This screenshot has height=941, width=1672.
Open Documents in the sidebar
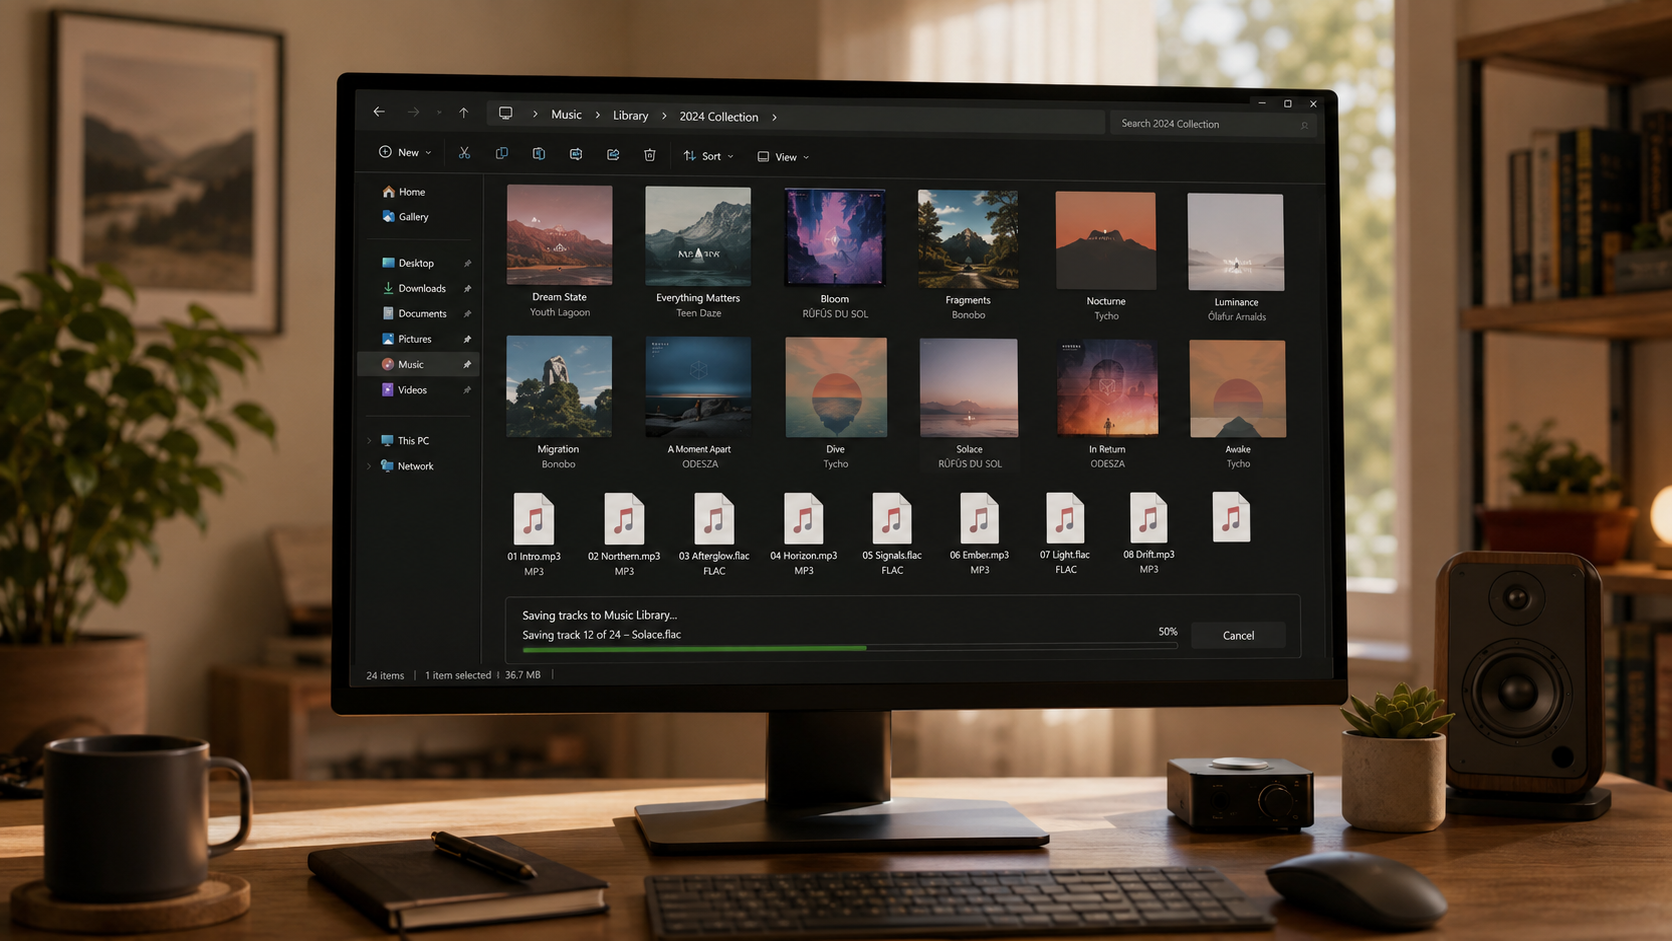click(x=414, y=313)
